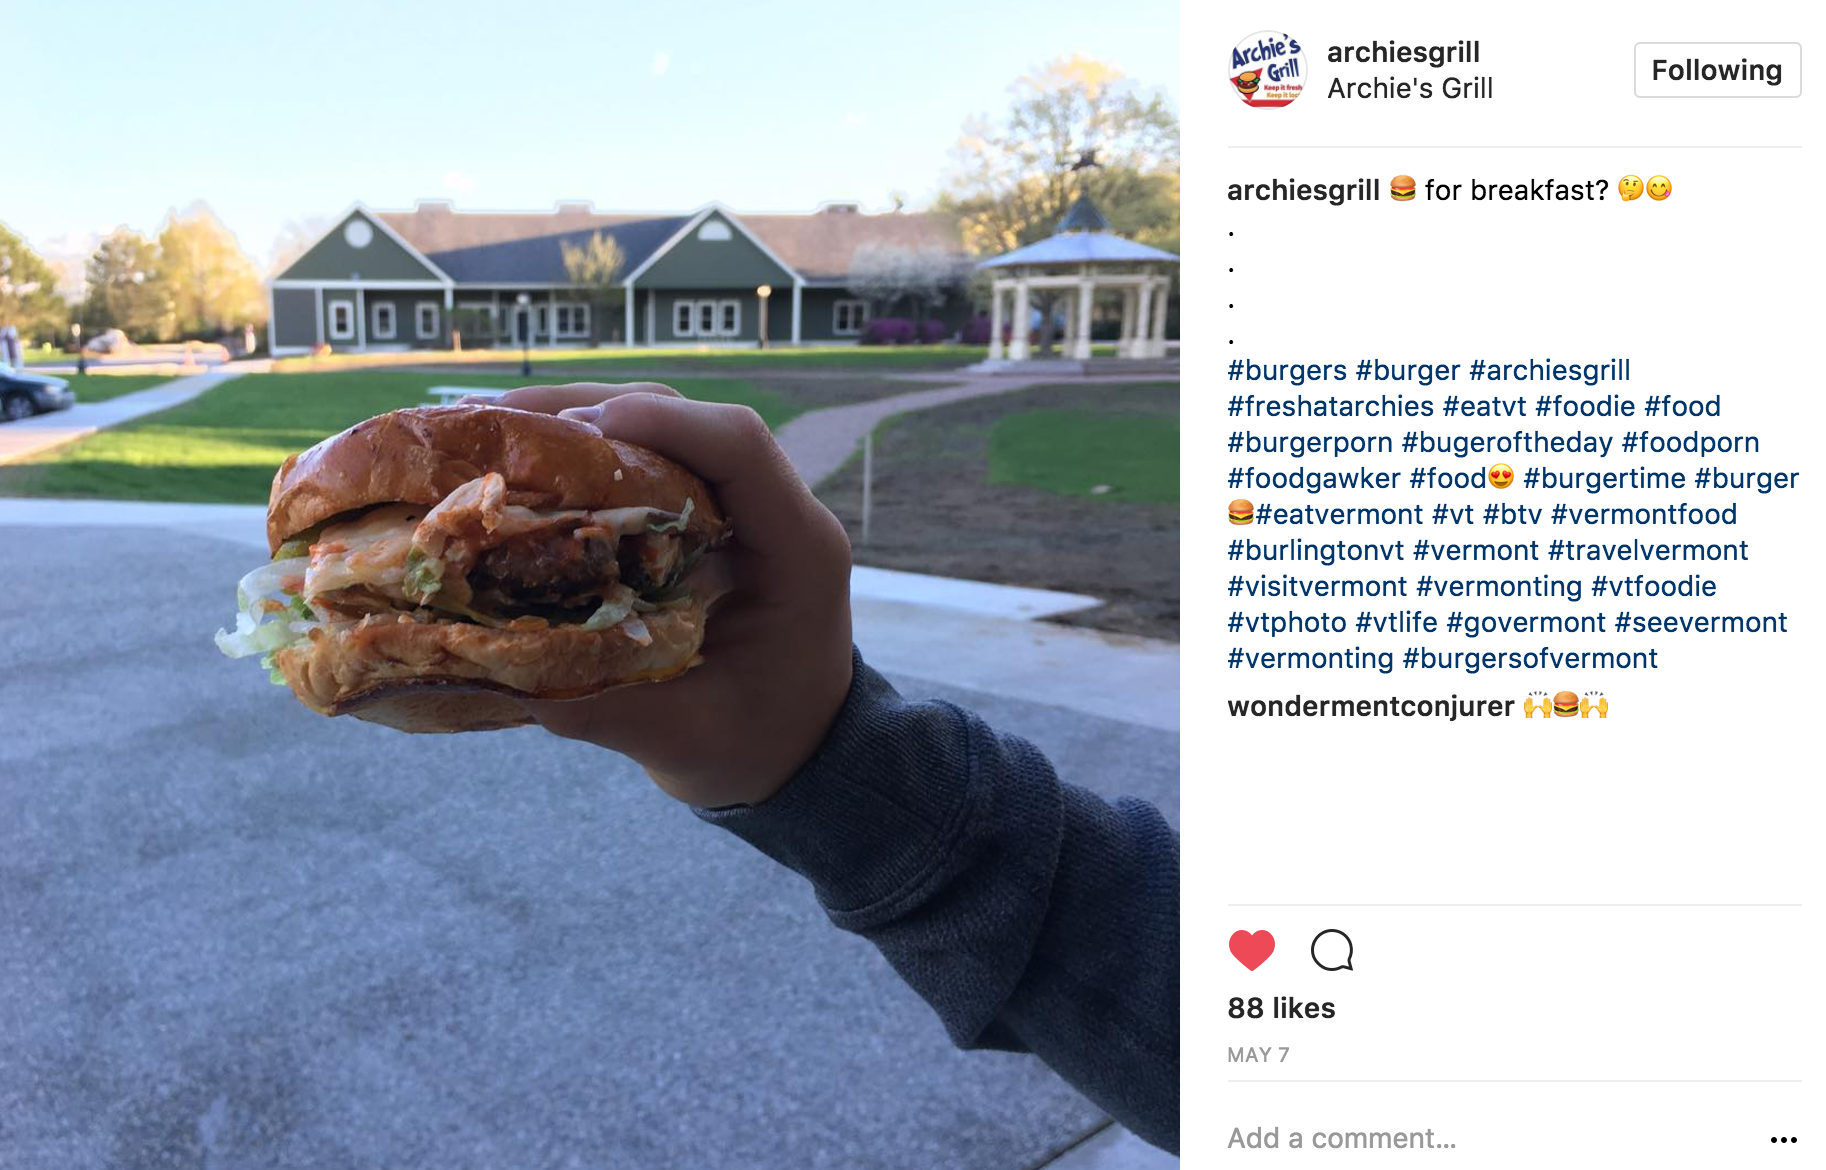Open the #foodgawker hashtag
Screen dimensions: 1826x1170
pos(1314,478)
